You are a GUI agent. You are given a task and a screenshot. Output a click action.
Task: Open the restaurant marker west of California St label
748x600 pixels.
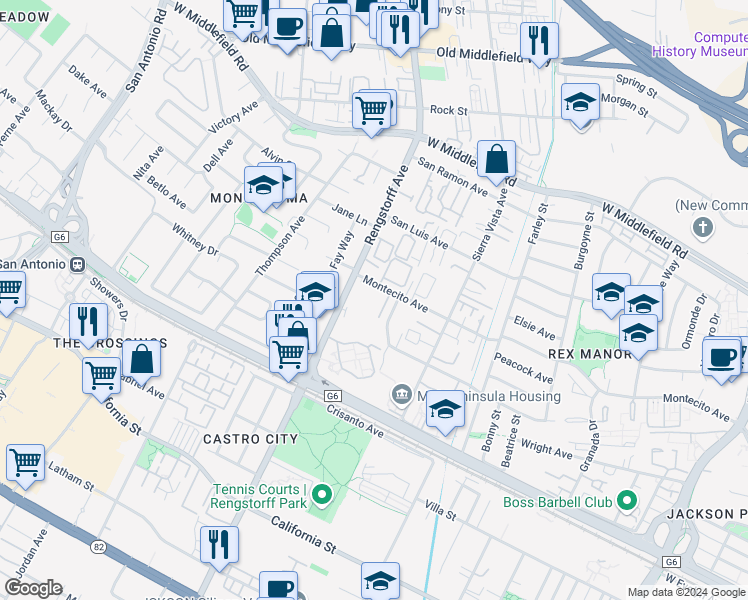click(x=219, y=544)
